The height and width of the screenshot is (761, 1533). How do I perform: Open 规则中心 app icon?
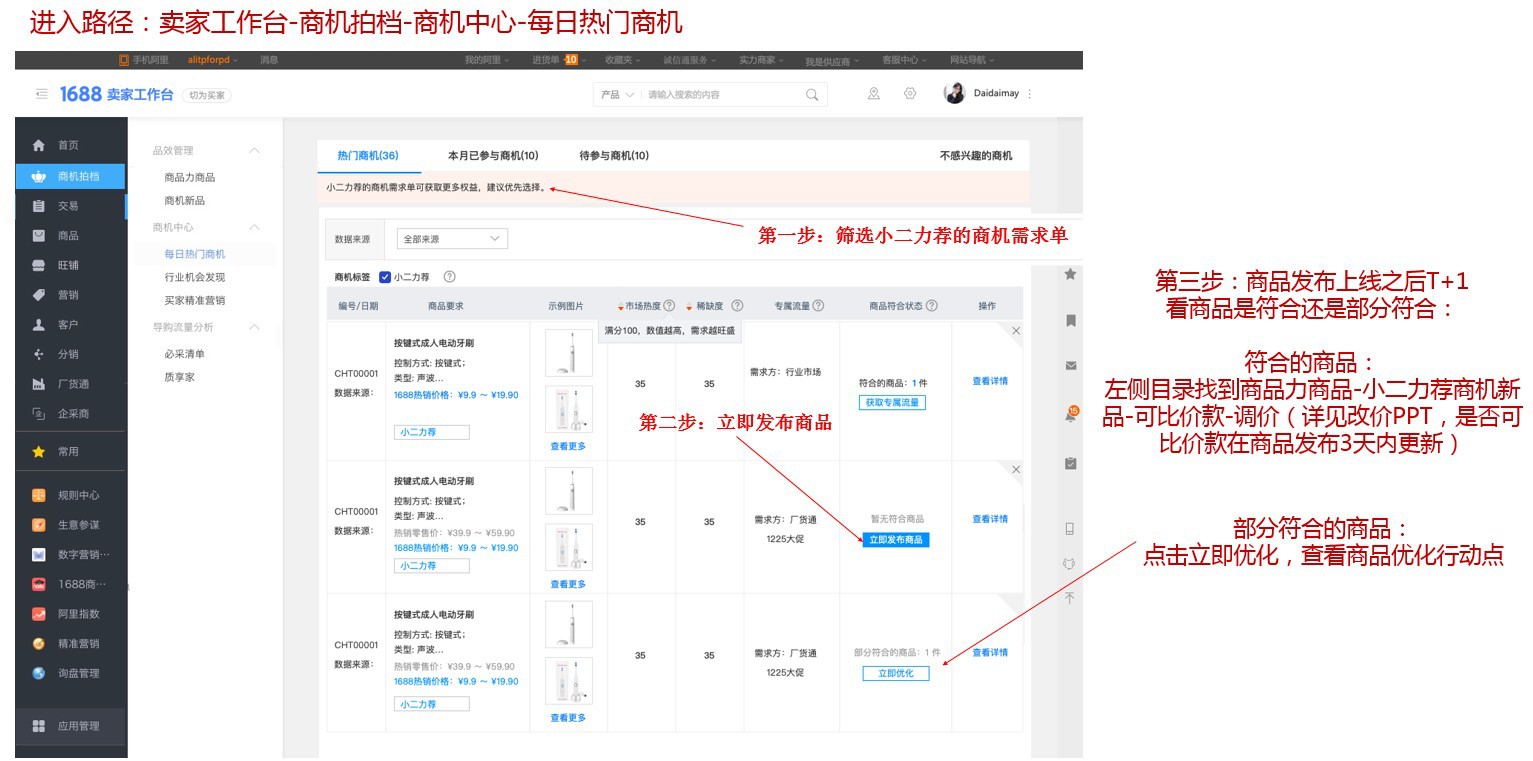[39, 496]
